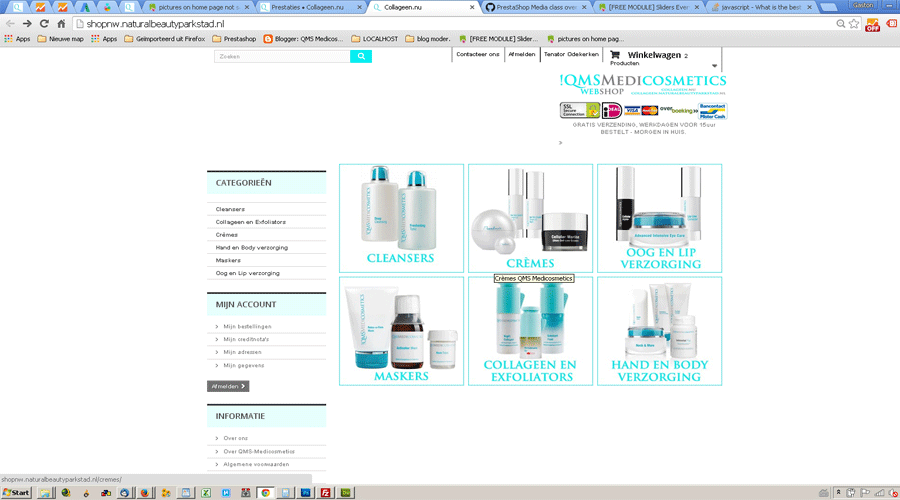The width and height of the screenshot is (900, 500).
Task: Open the Geïmporteerd uit Firefox bookmark folder
Action: click(165, 38)
